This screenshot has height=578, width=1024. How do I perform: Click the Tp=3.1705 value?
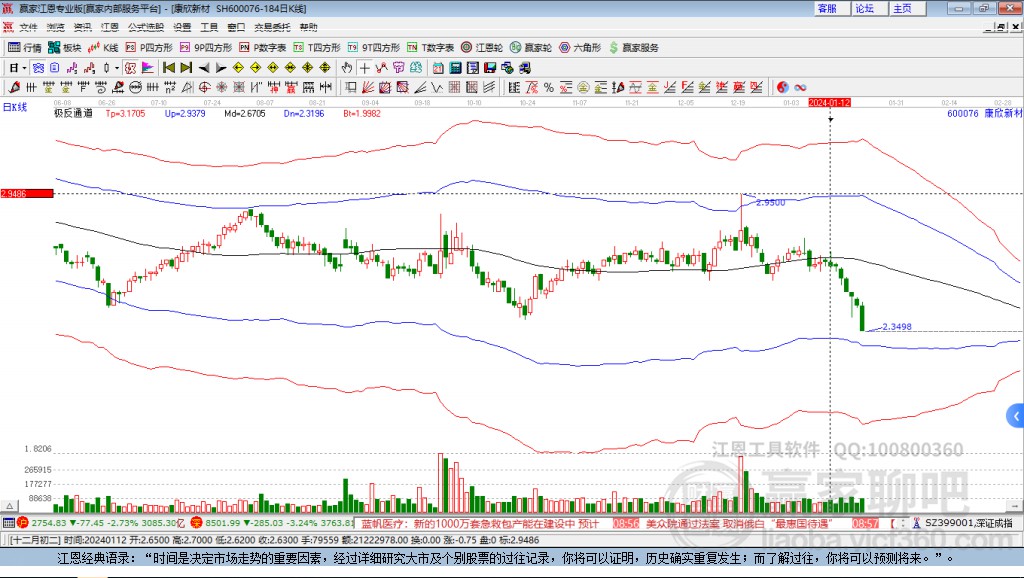pyautogui.click(x=125, y=113)
